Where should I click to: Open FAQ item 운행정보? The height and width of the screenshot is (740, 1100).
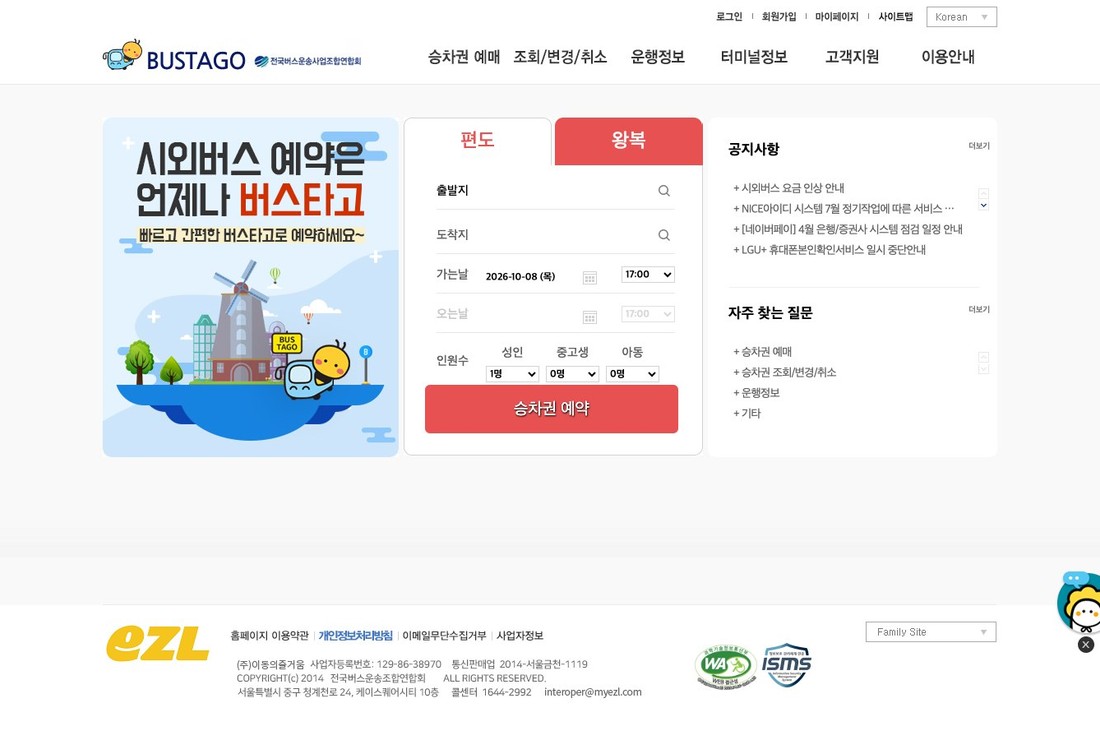[x=756, y=392]
